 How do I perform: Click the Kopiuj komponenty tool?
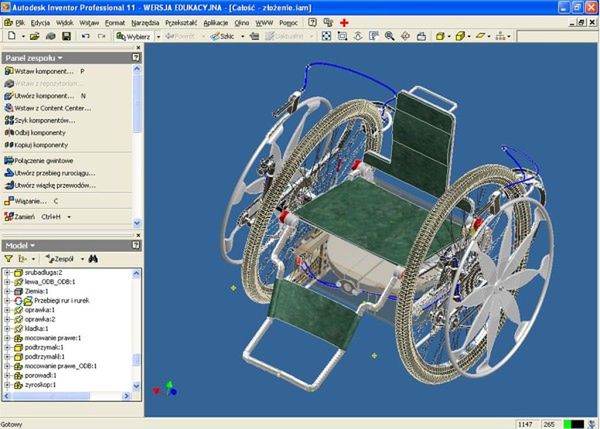pyautogui.click(x=41, y=144)
